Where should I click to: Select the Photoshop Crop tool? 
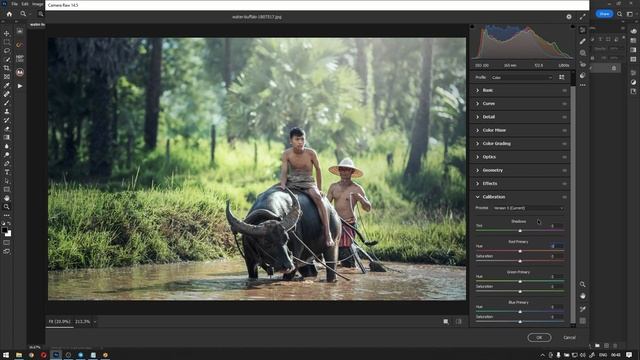click(7, 68)
